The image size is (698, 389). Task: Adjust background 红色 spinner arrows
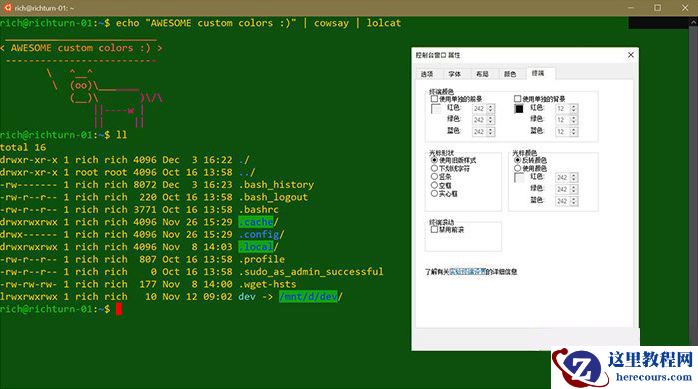coord(574,109)
